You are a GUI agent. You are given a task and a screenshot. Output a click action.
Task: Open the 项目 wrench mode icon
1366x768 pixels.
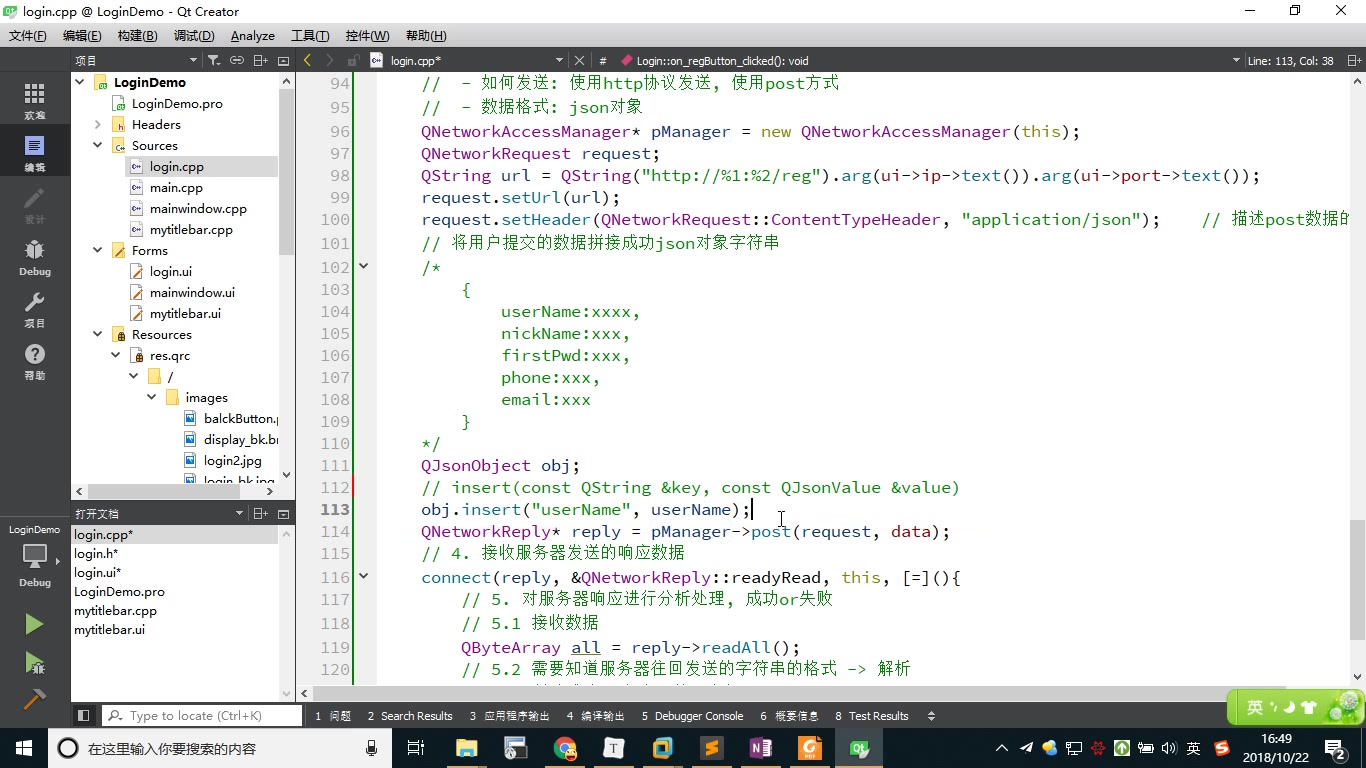(x=34, y=305)
